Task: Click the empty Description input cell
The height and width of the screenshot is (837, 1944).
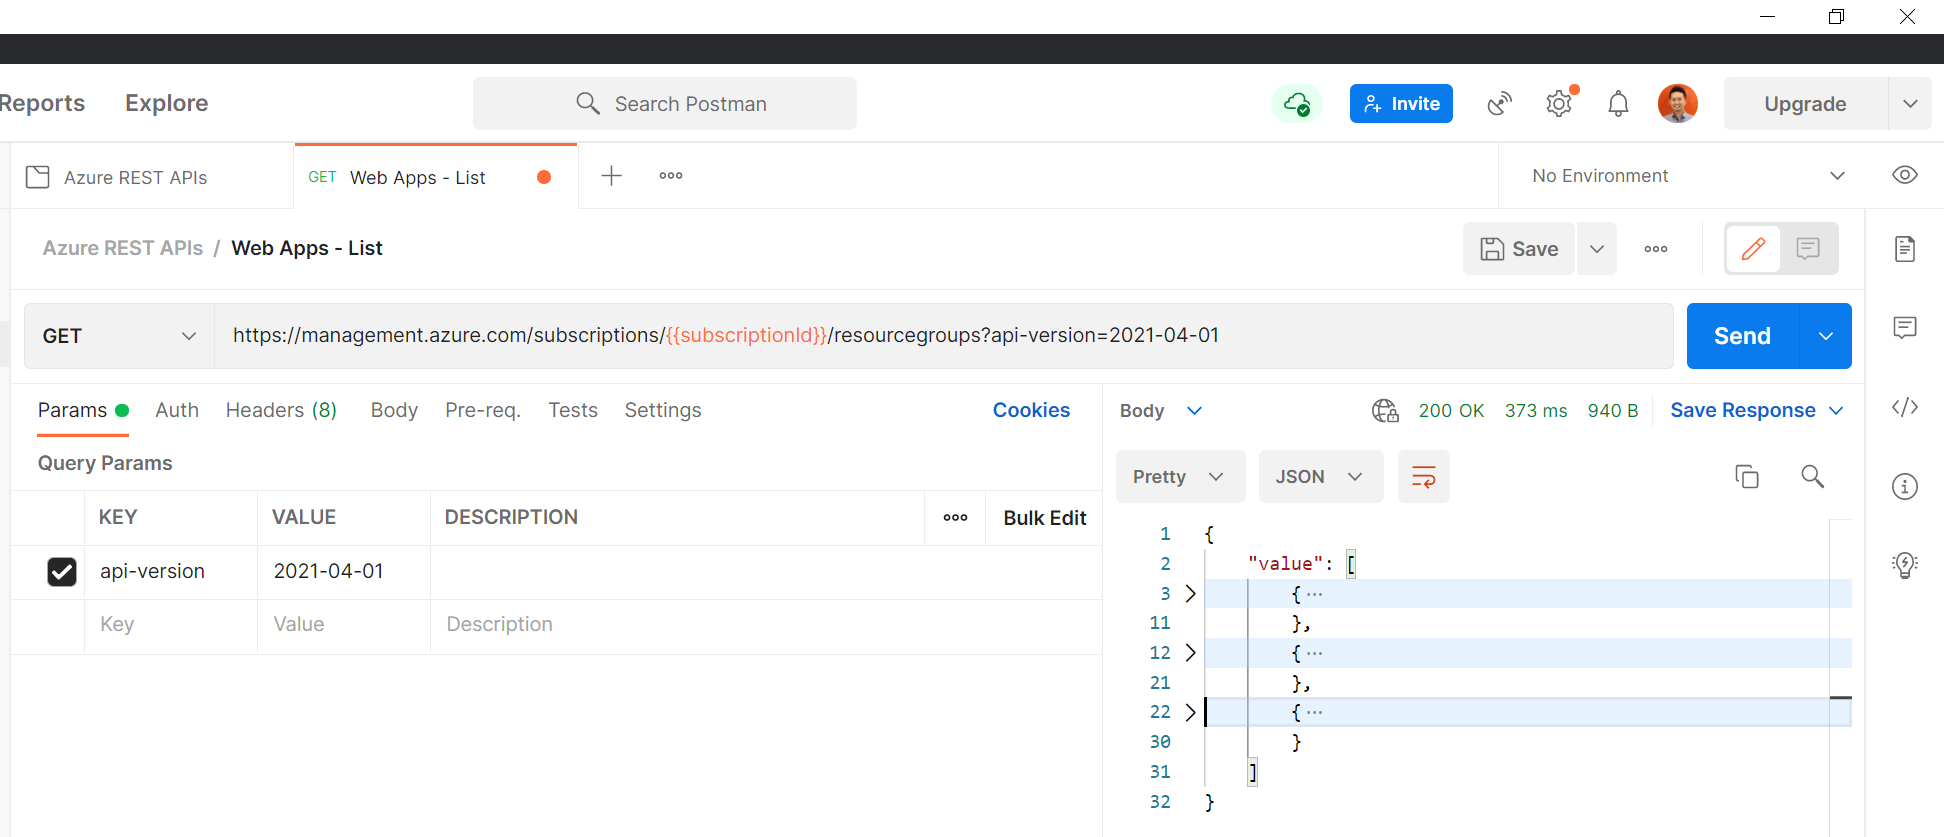Action: (766, 625)
